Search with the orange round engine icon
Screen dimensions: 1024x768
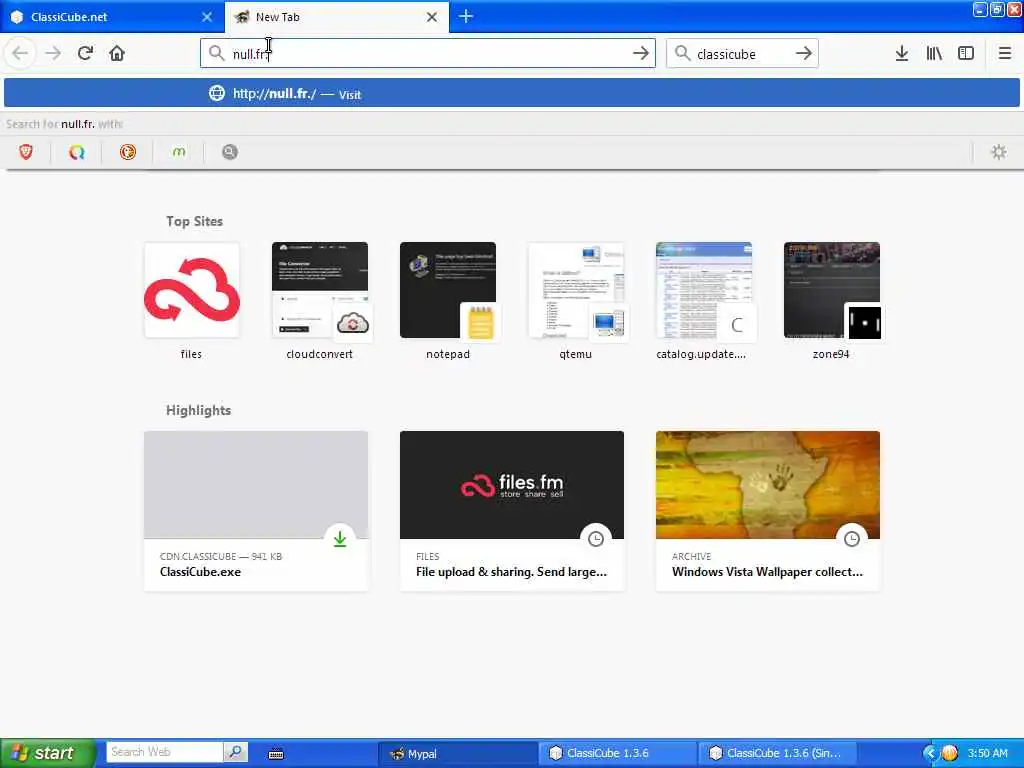(128, 152)
